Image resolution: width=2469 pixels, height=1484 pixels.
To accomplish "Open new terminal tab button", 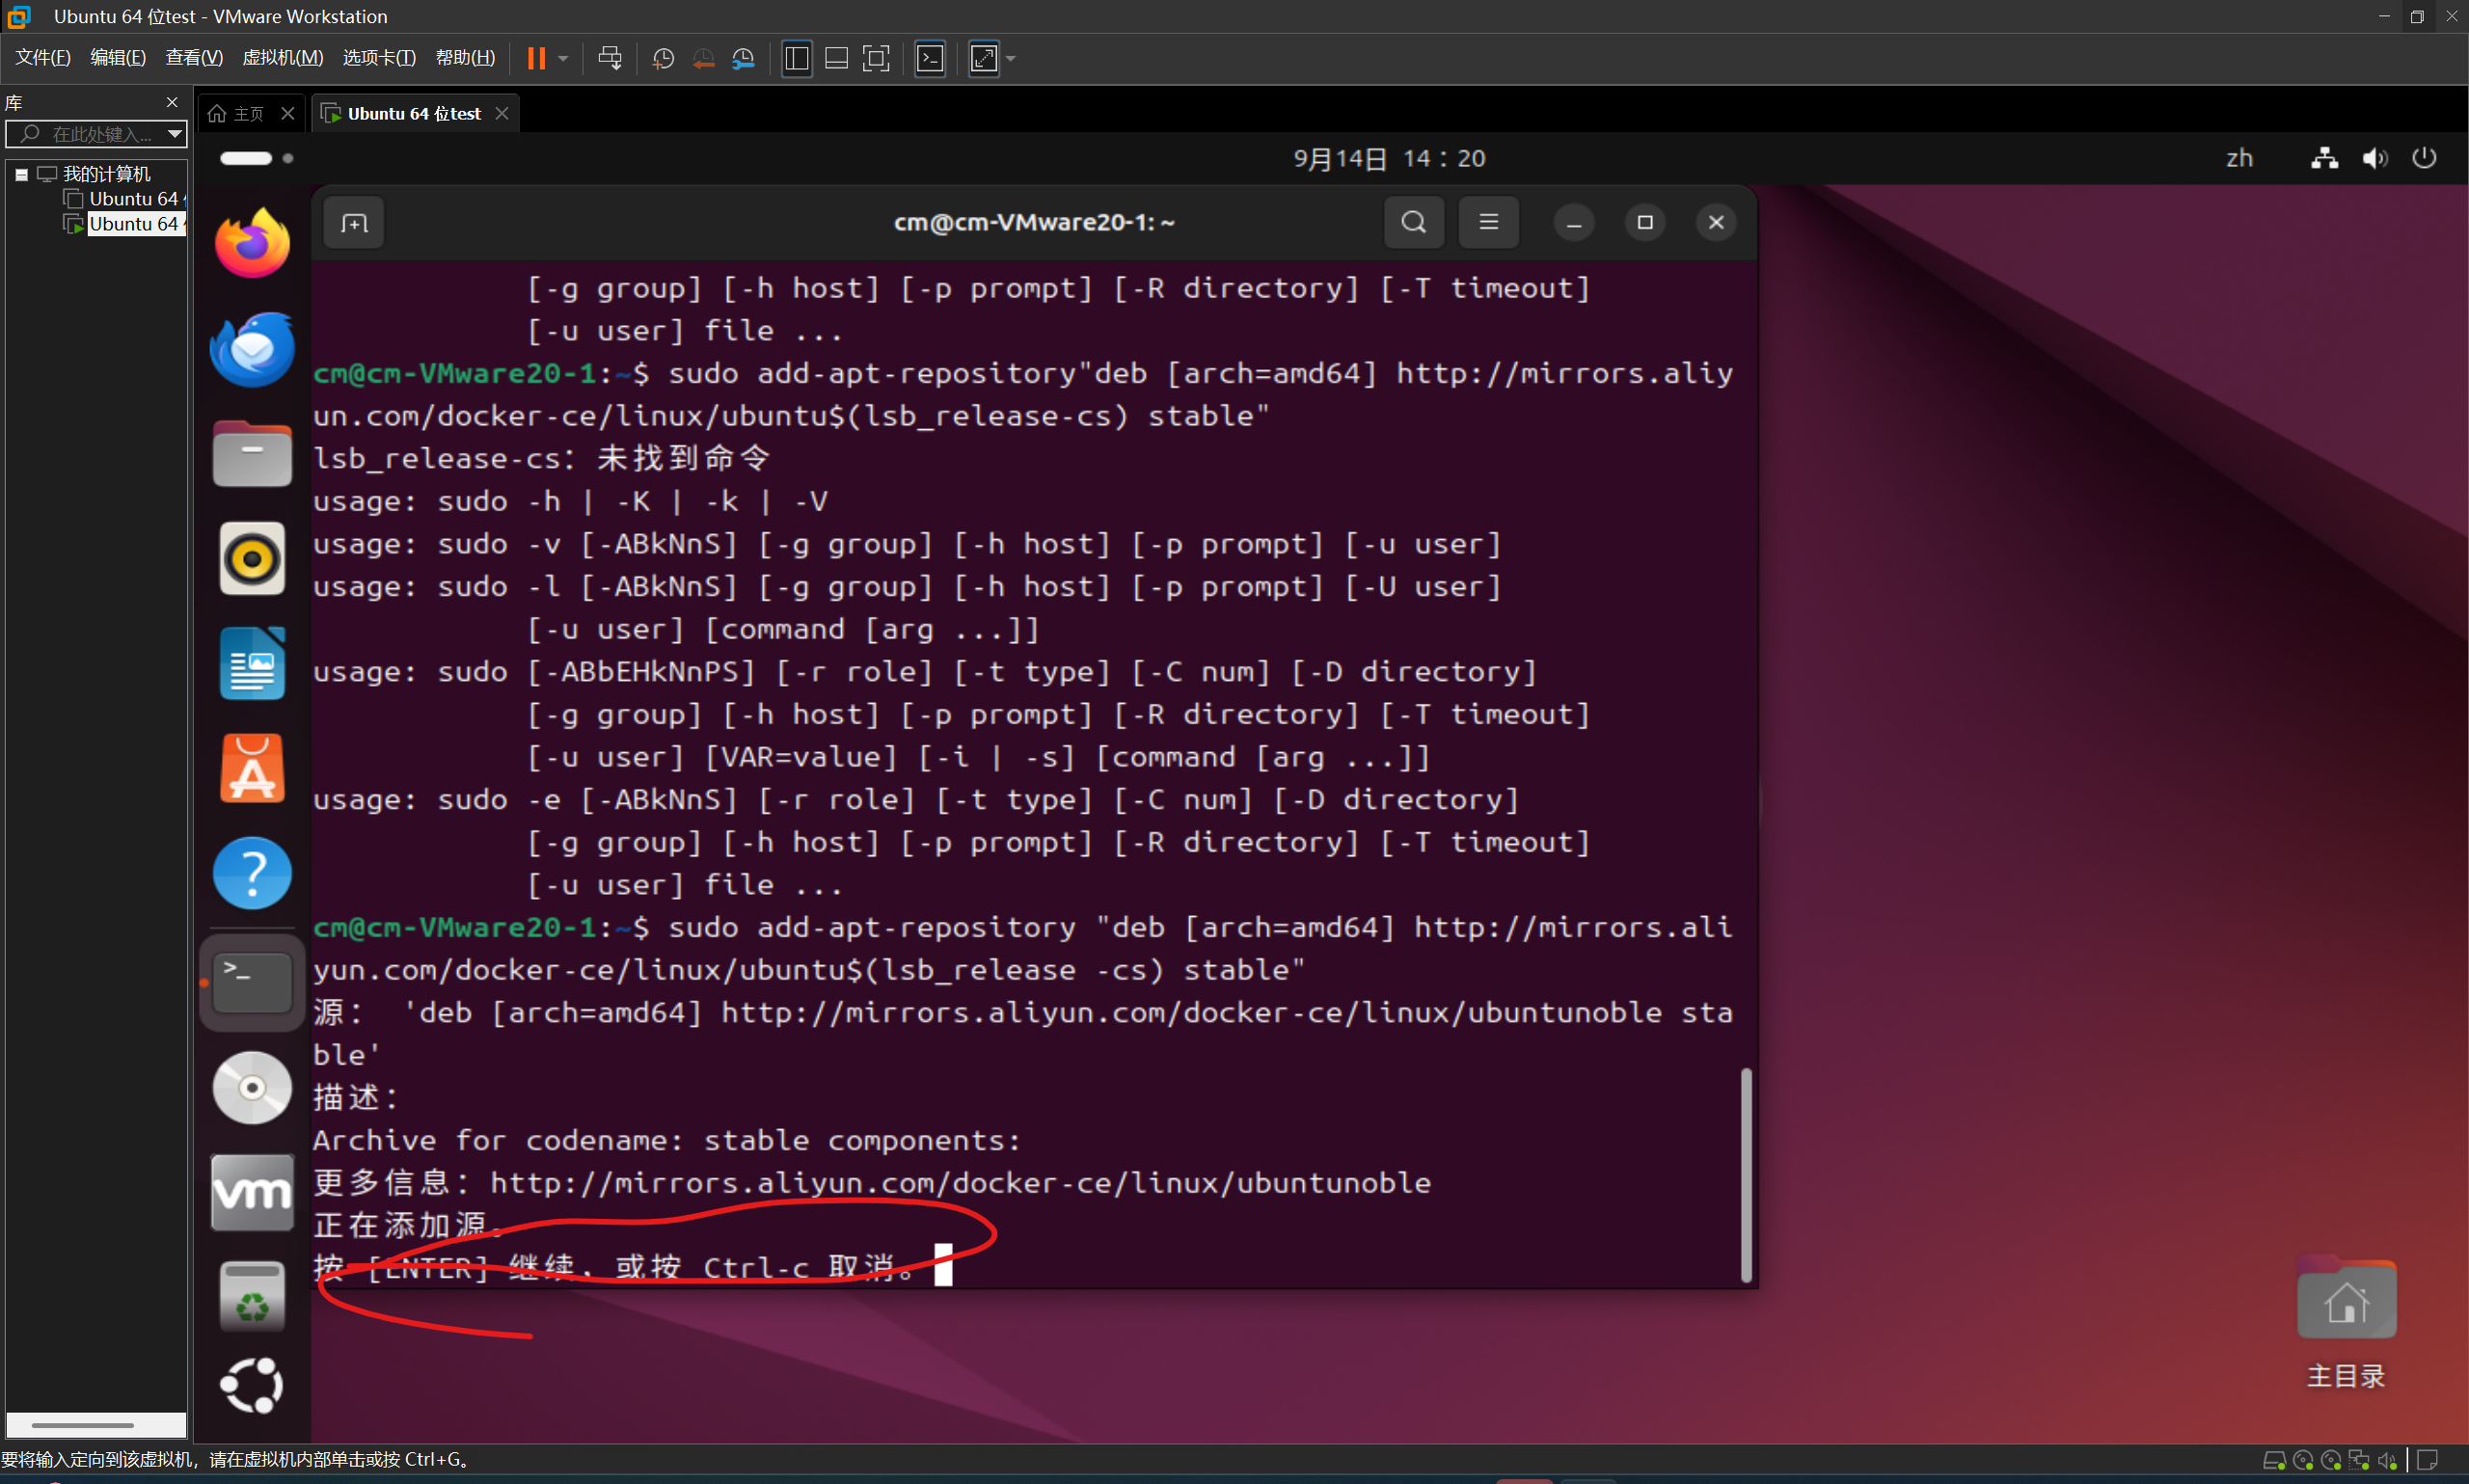I will [x=354, y=223].
